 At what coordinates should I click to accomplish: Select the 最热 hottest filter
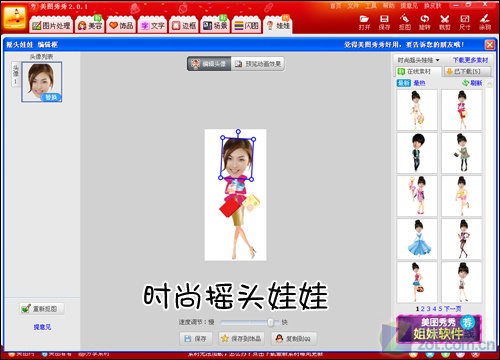click(x=419, y=83)
